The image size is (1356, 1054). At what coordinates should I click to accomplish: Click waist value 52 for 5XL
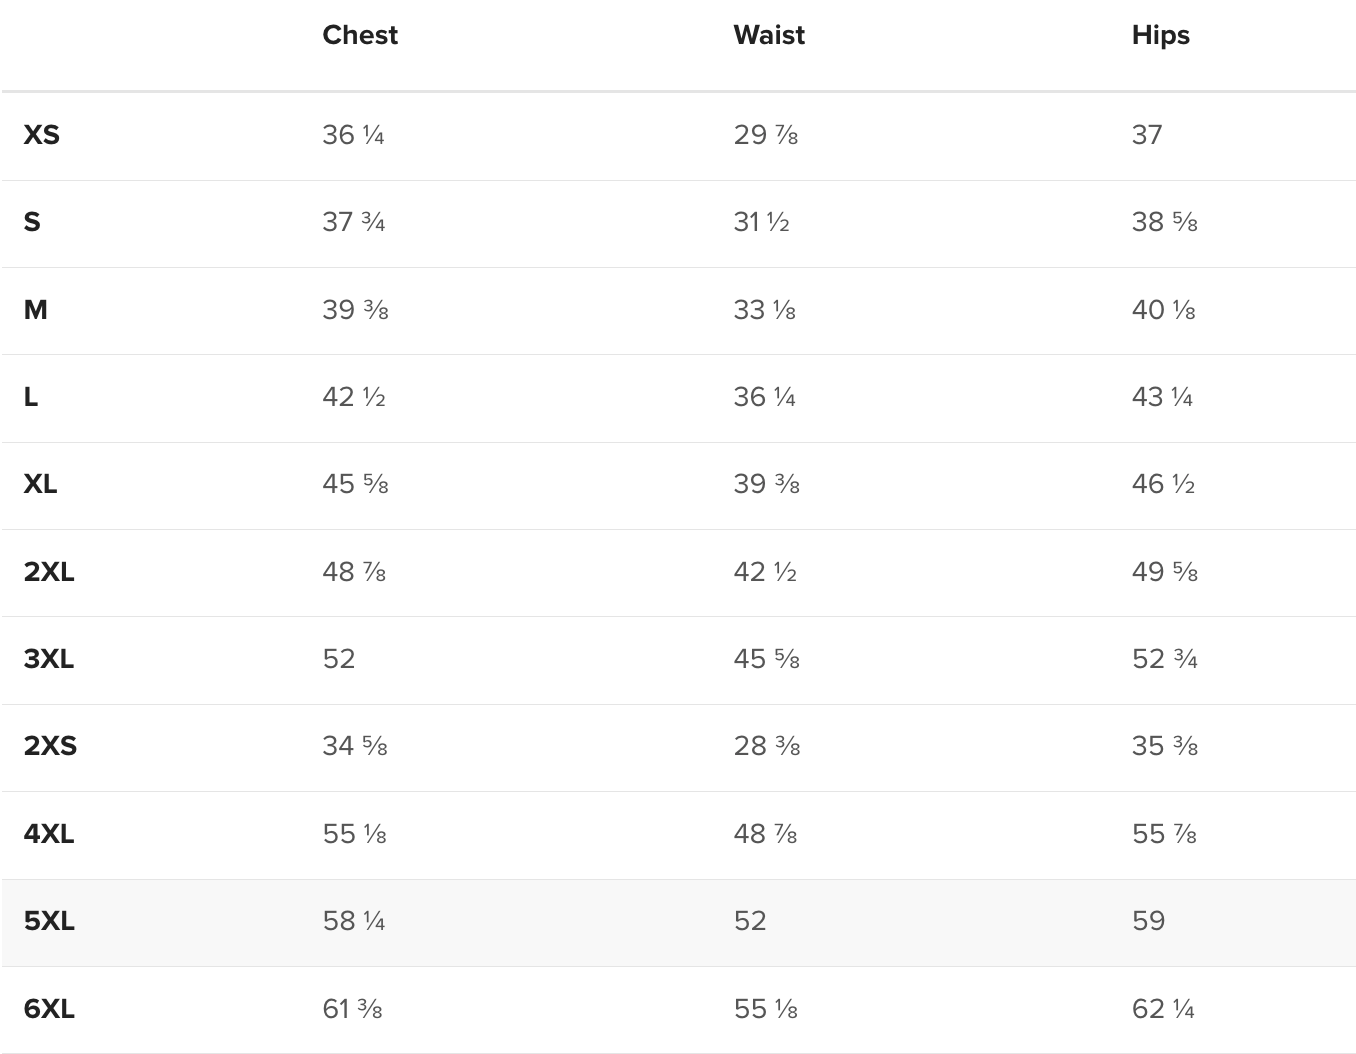750,921
